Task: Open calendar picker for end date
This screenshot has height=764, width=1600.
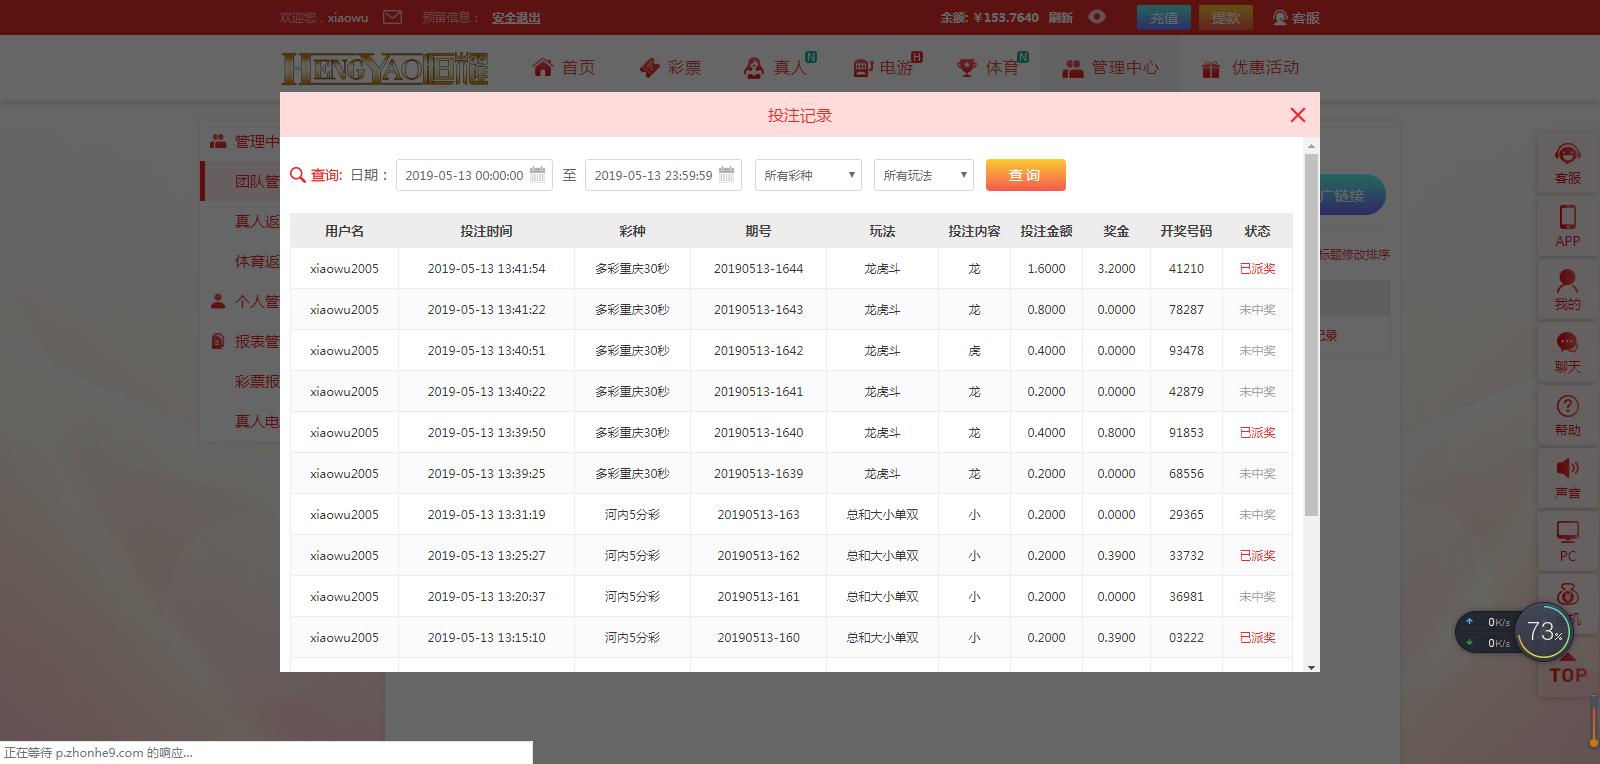Action: (x=726, y=175)
